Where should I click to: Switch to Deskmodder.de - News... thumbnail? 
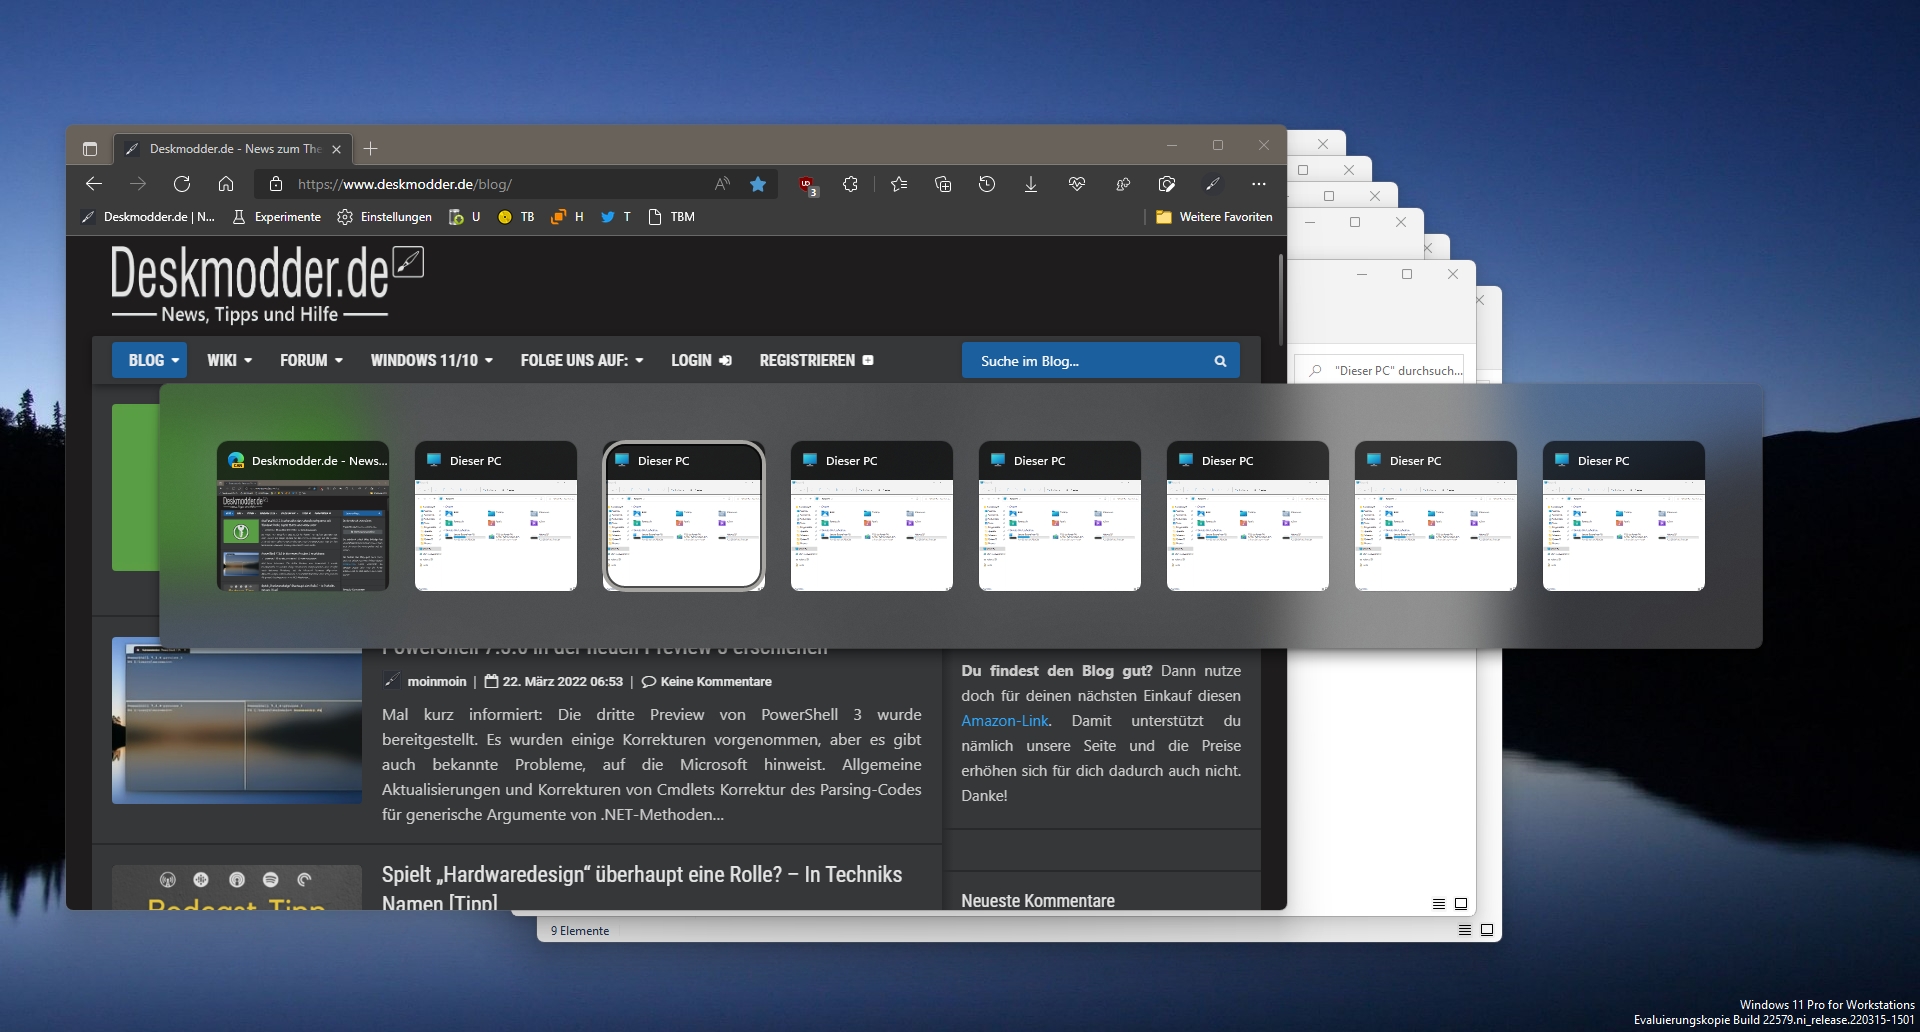point(303,516)
